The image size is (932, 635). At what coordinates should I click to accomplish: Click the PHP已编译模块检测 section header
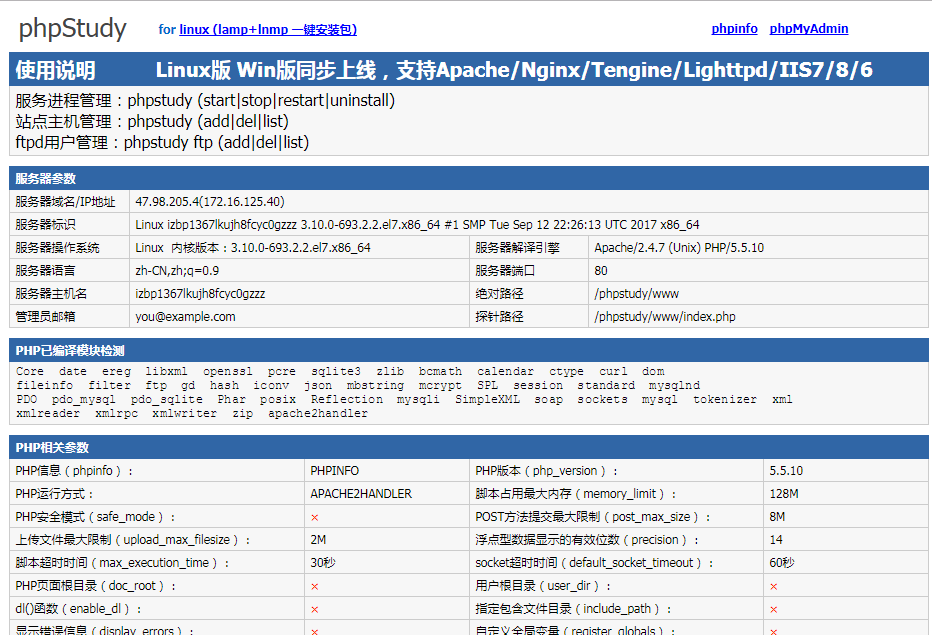click(x=70, y=351)
